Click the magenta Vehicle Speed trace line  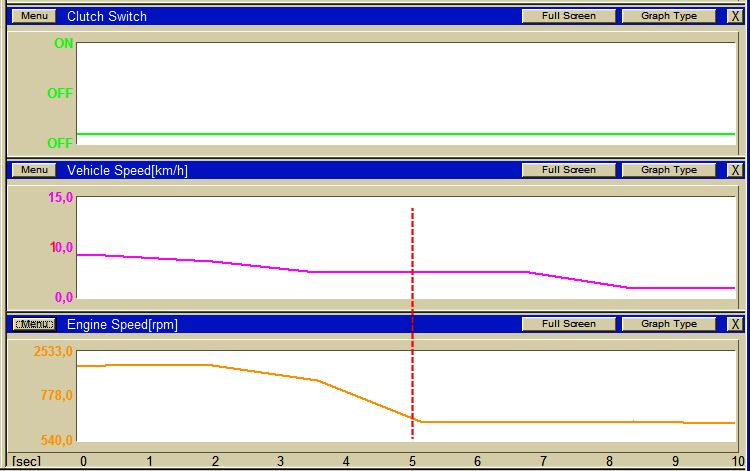[406, 272]
